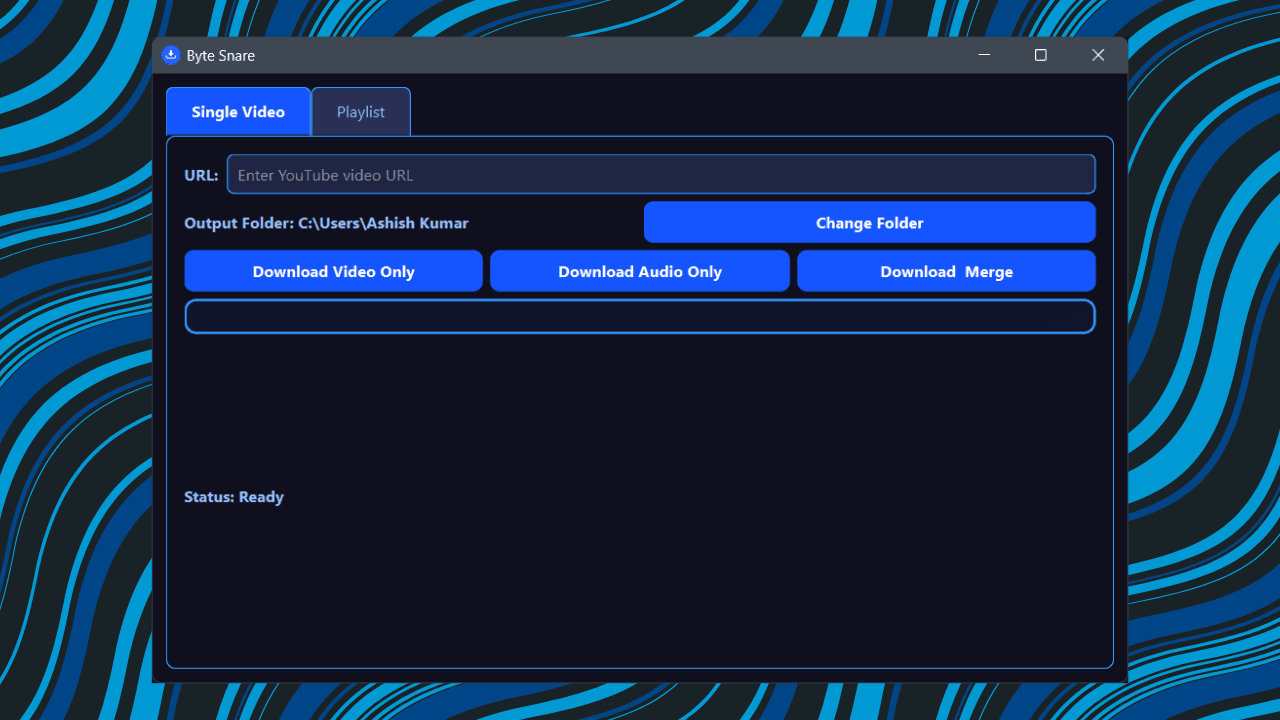
Task: Click the Download Merge button
Action: (x=946, y=271)
